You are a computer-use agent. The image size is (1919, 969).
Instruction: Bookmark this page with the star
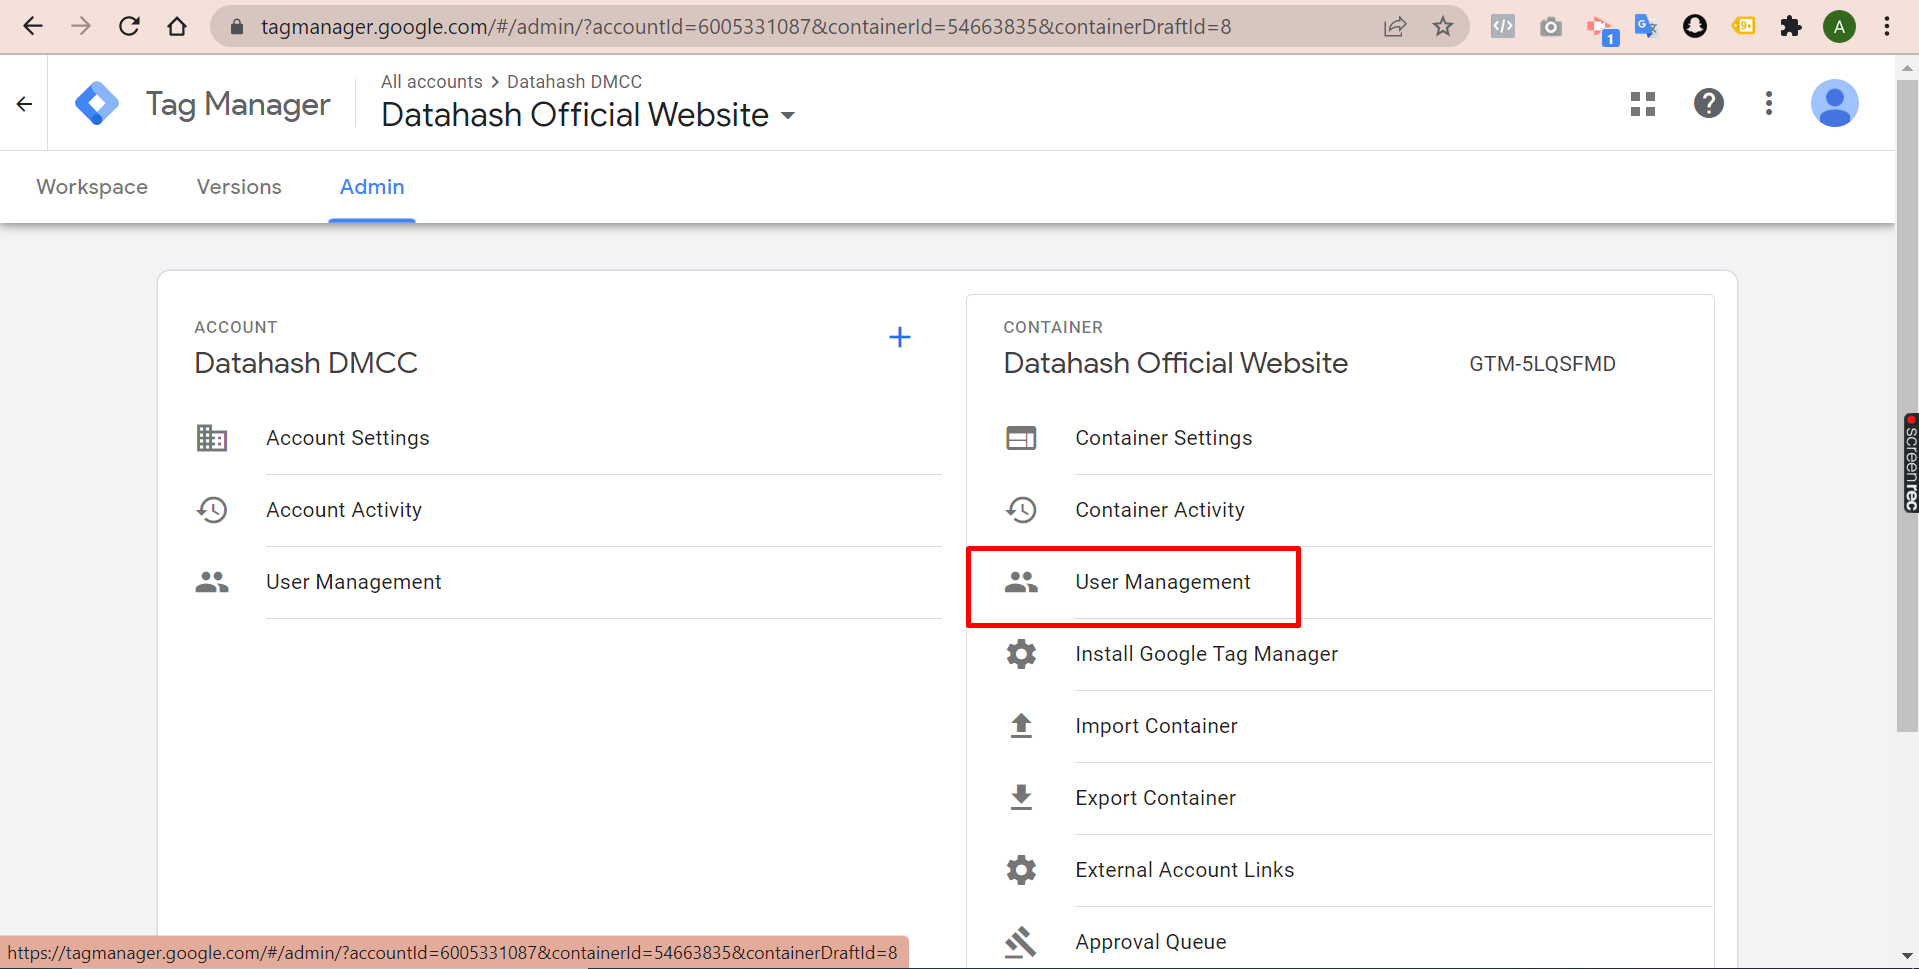coord(1442,26)
